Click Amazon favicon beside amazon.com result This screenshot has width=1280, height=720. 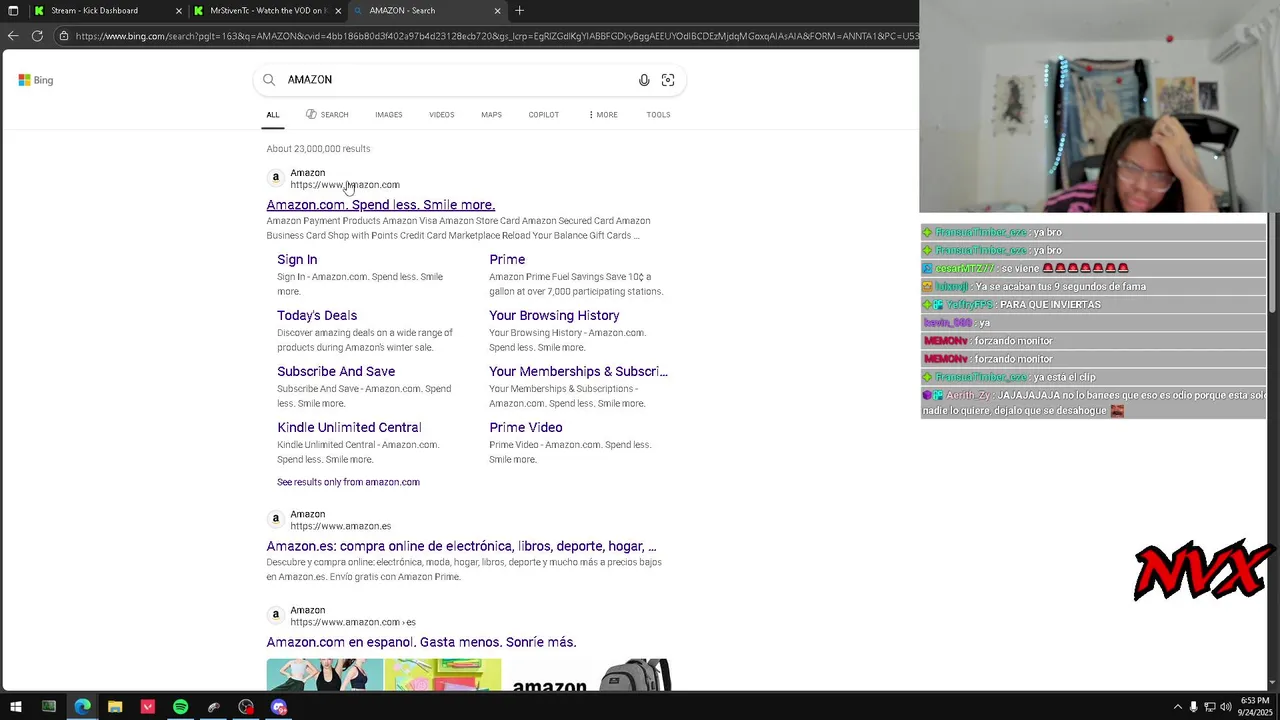pyautogui.click(x=276, y=178)
